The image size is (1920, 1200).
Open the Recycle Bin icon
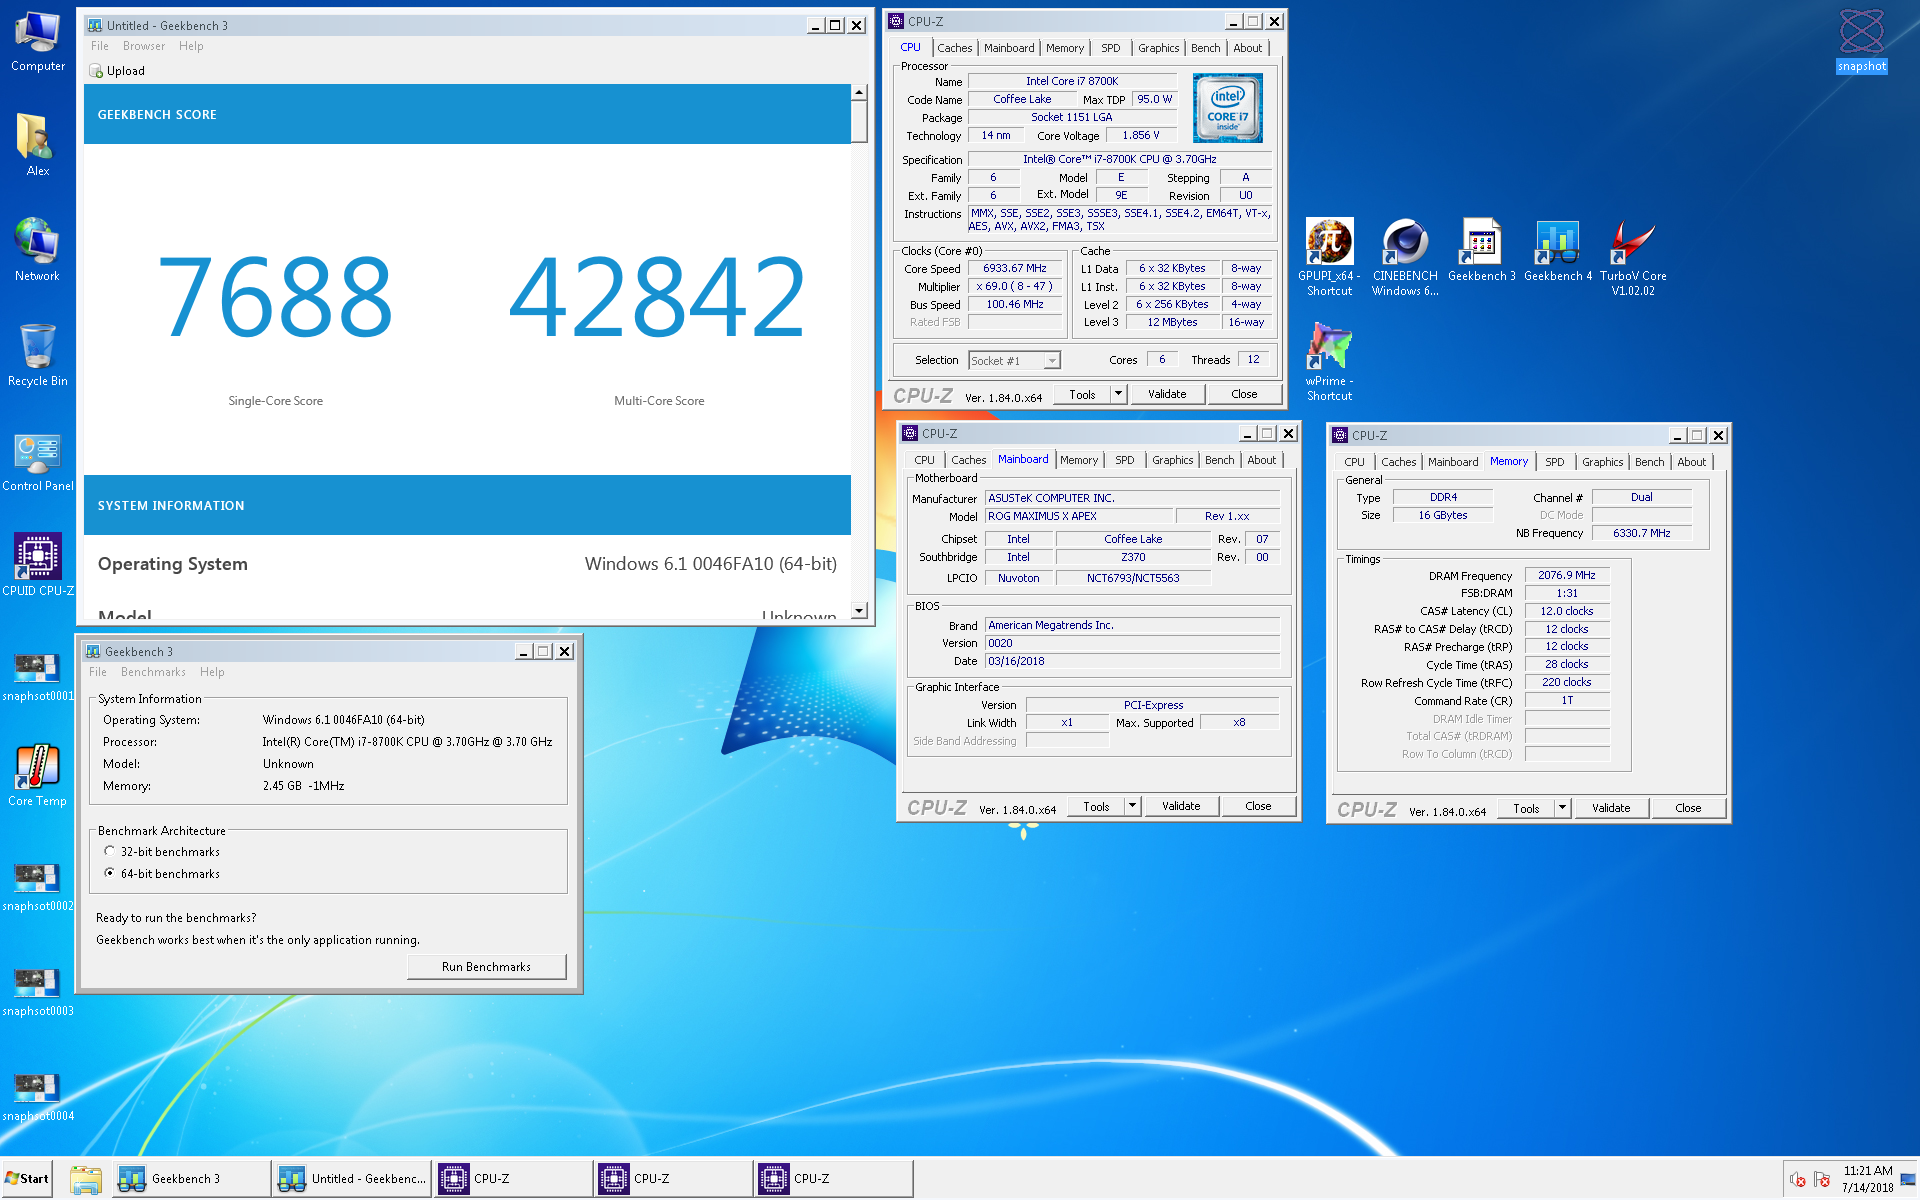pos(37,355)
